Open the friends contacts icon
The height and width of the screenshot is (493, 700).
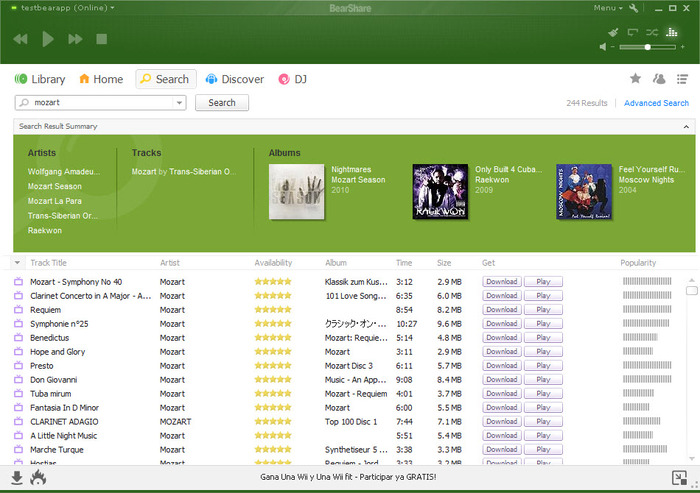click(x=659, y=79)
